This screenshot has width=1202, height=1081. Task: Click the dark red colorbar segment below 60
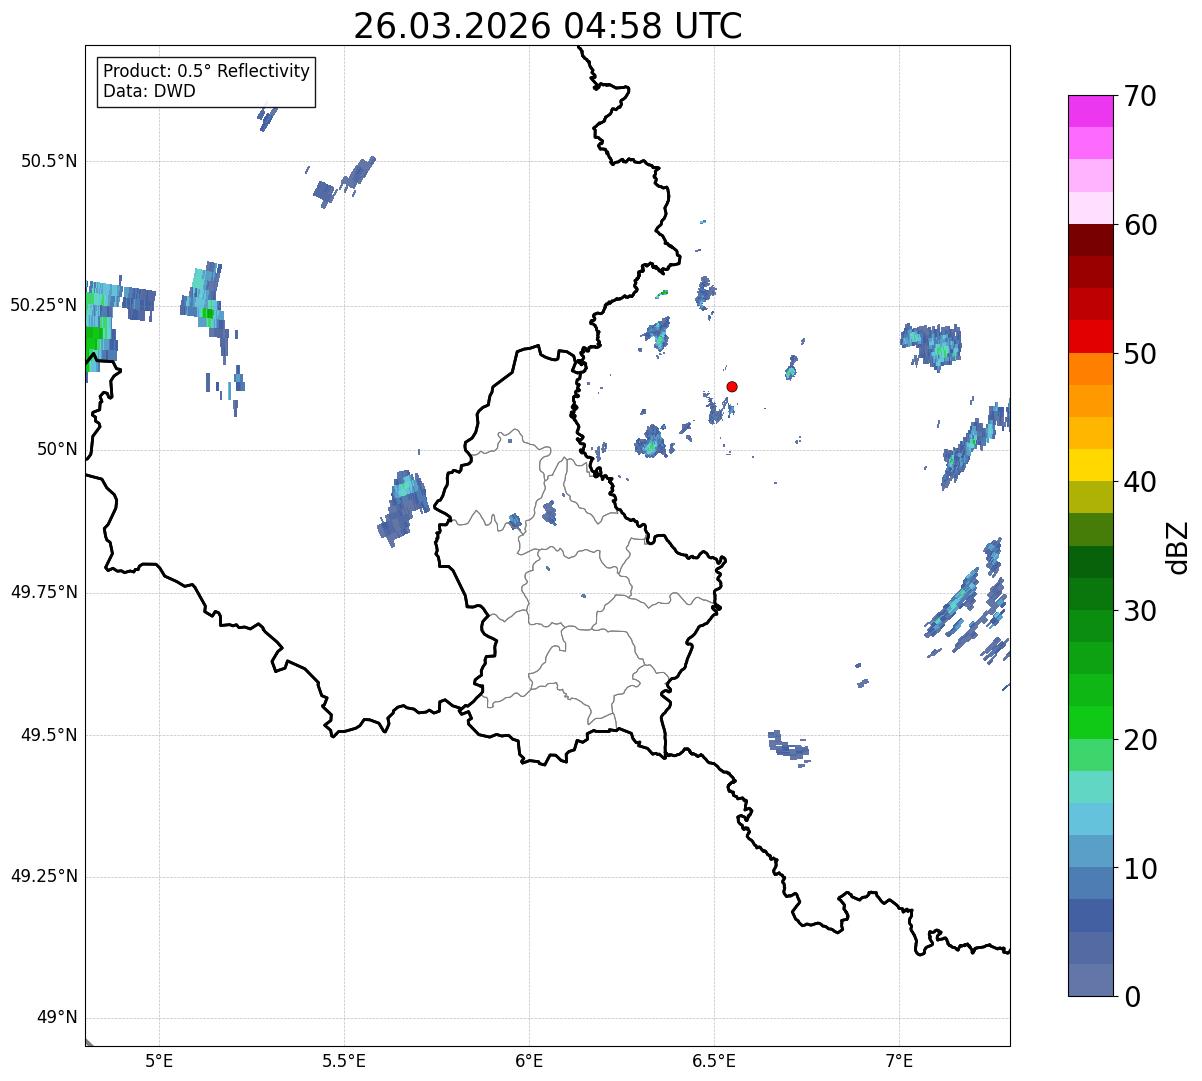click(x=1090, y=240)
